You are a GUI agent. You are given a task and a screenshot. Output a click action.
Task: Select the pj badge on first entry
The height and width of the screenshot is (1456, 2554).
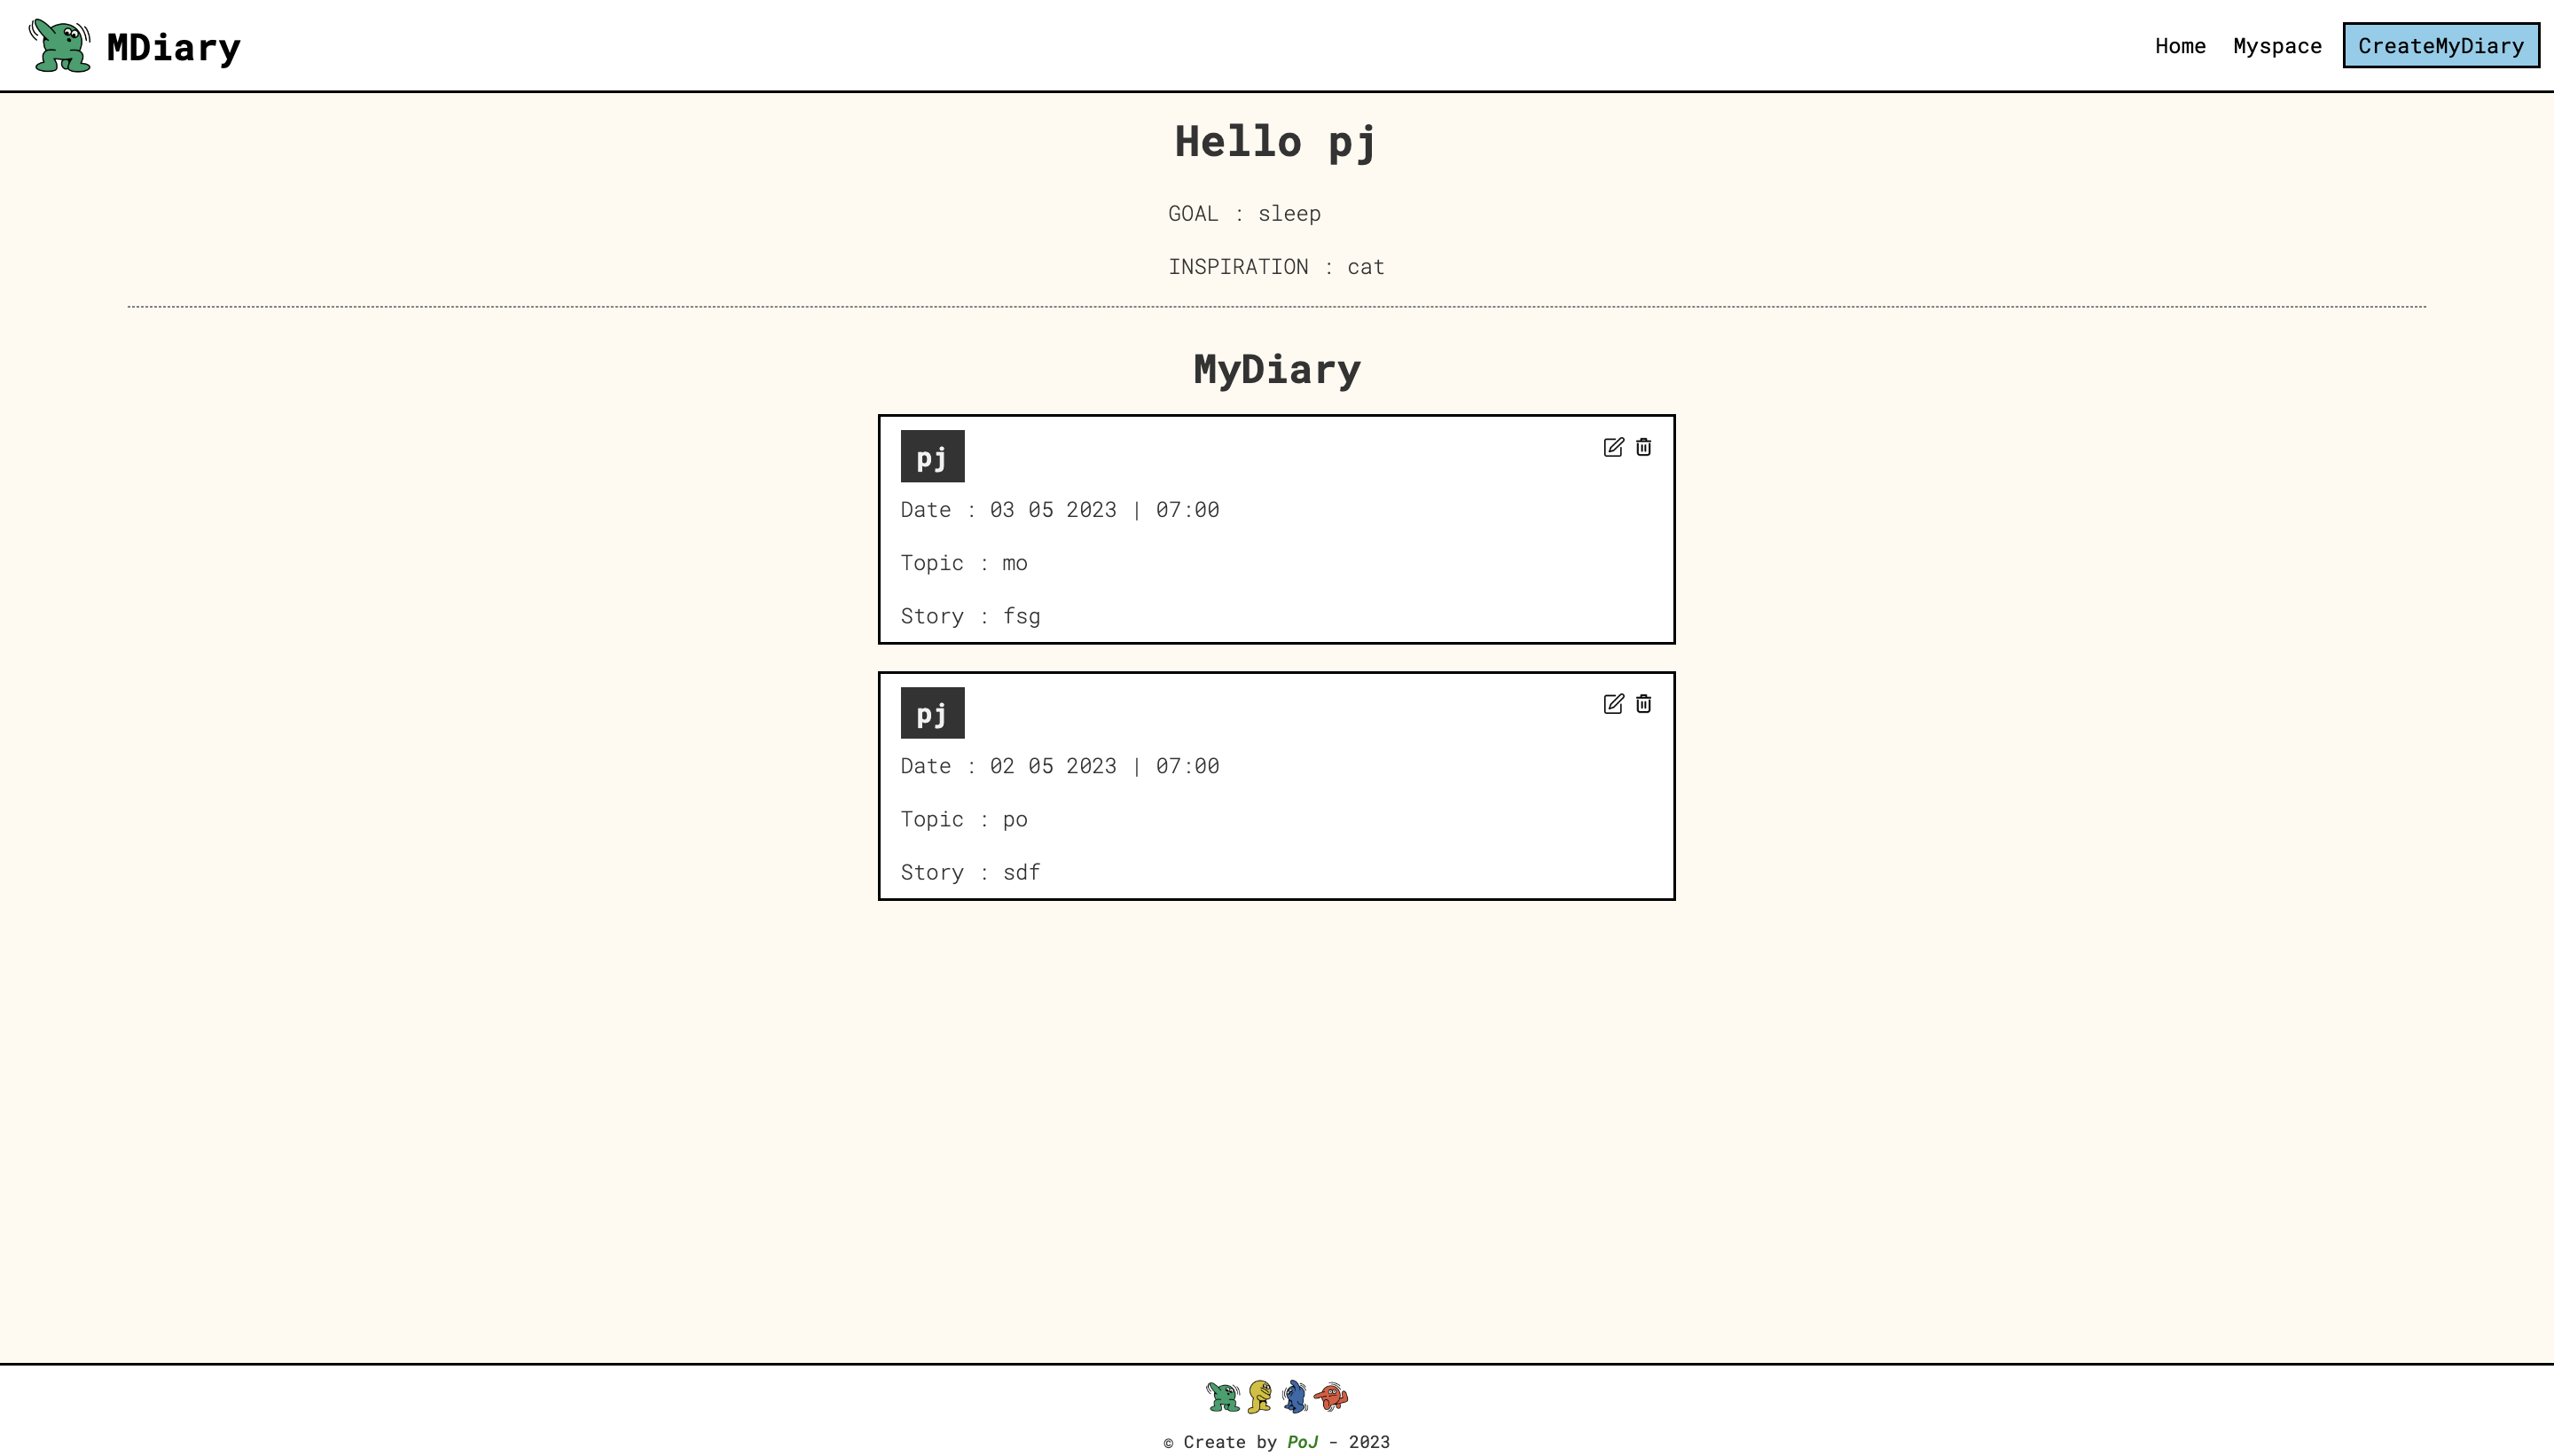pos(932,457)
